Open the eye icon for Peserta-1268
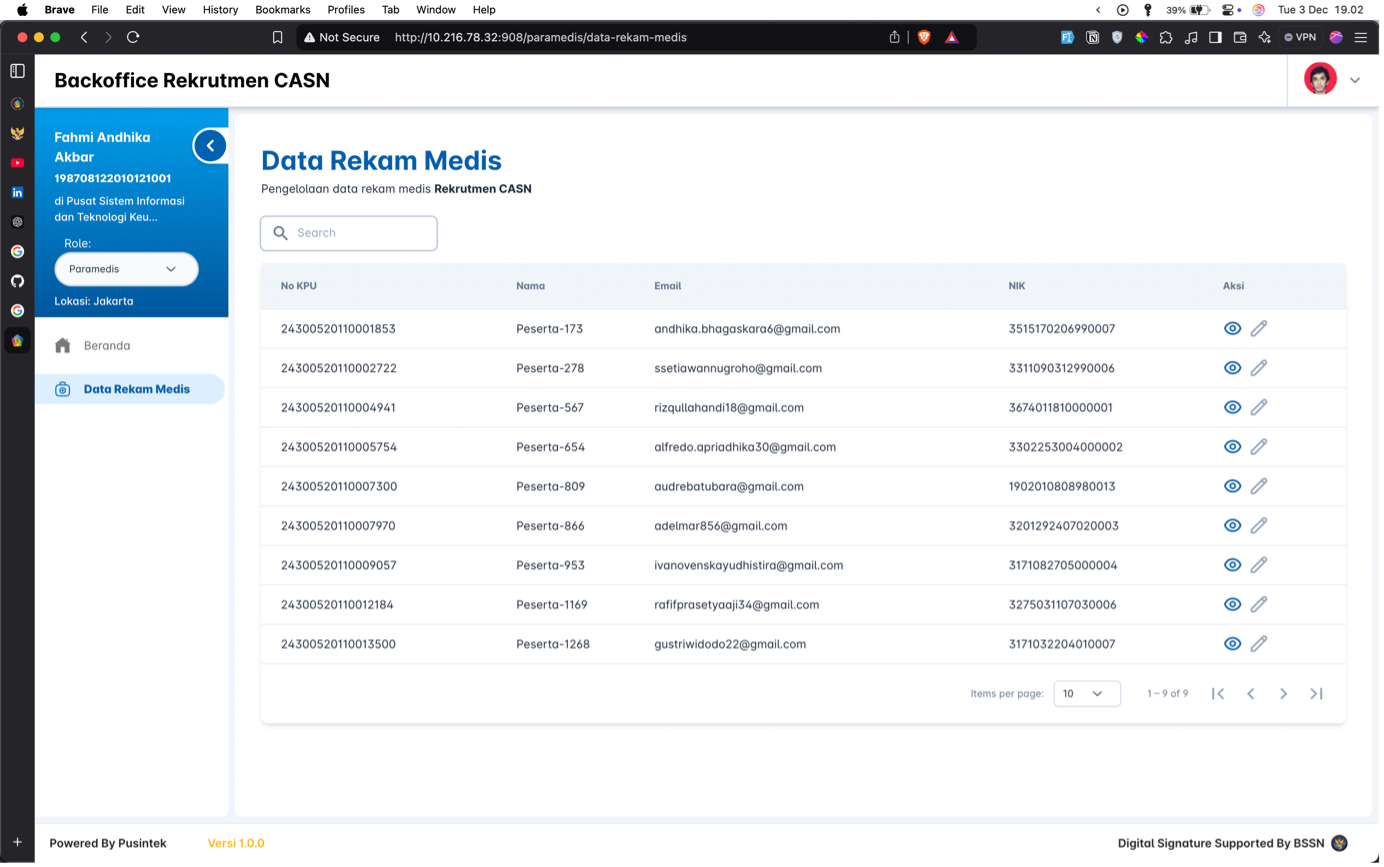1384x867 pixels. 1232,644
